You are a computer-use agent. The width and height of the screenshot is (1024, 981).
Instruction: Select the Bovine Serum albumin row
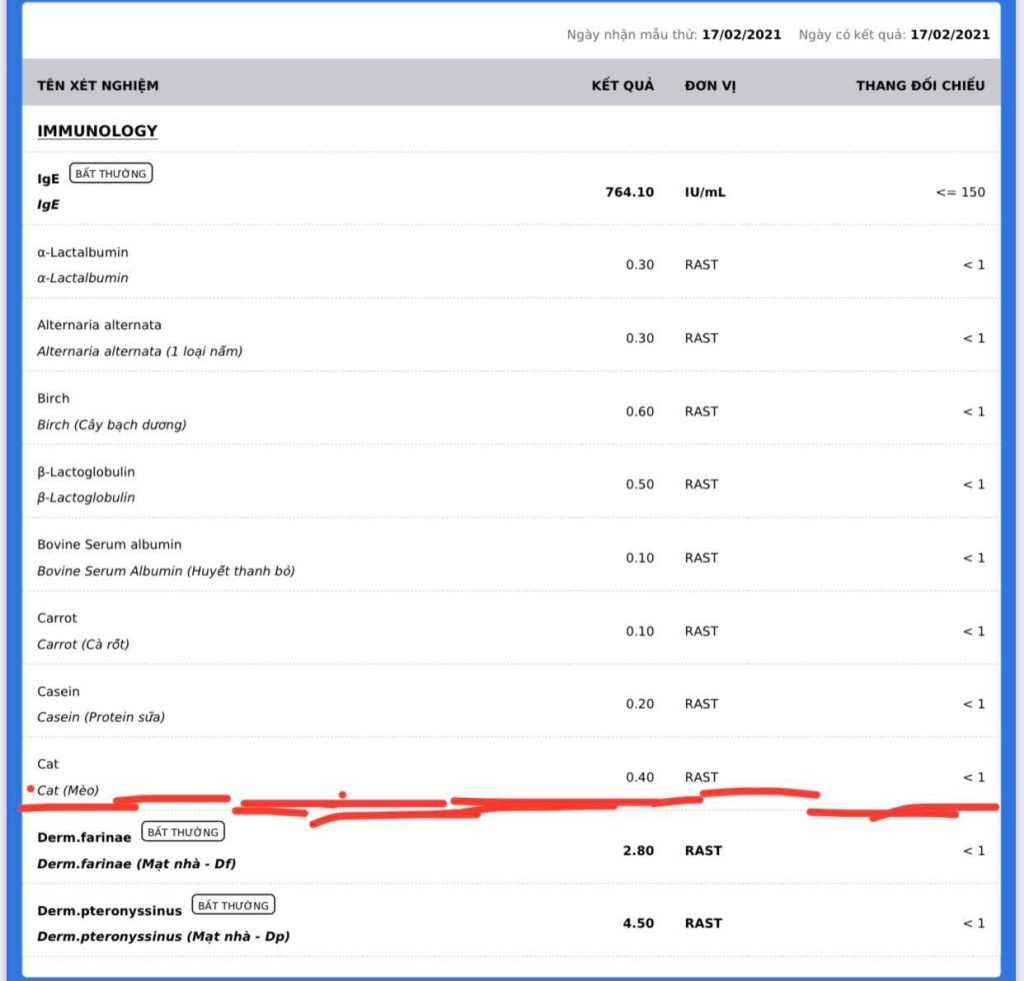[109, 545]
